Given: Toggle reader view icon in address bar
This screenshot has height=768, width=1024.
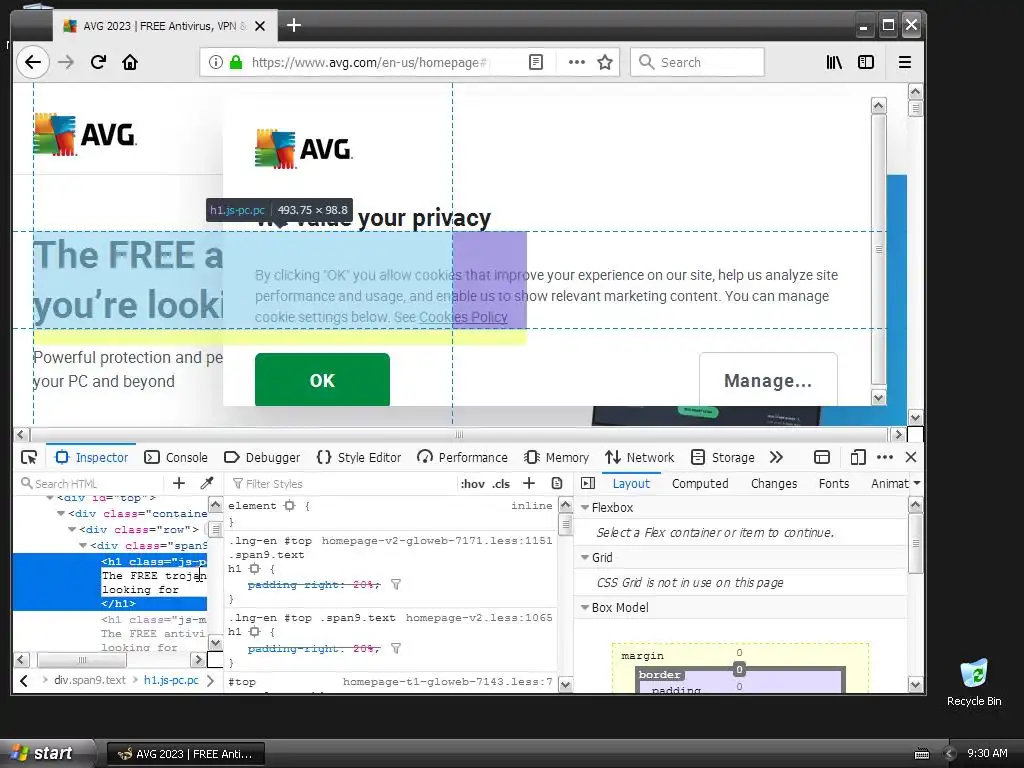Looking at the screenshot, I should pos(536,62).
